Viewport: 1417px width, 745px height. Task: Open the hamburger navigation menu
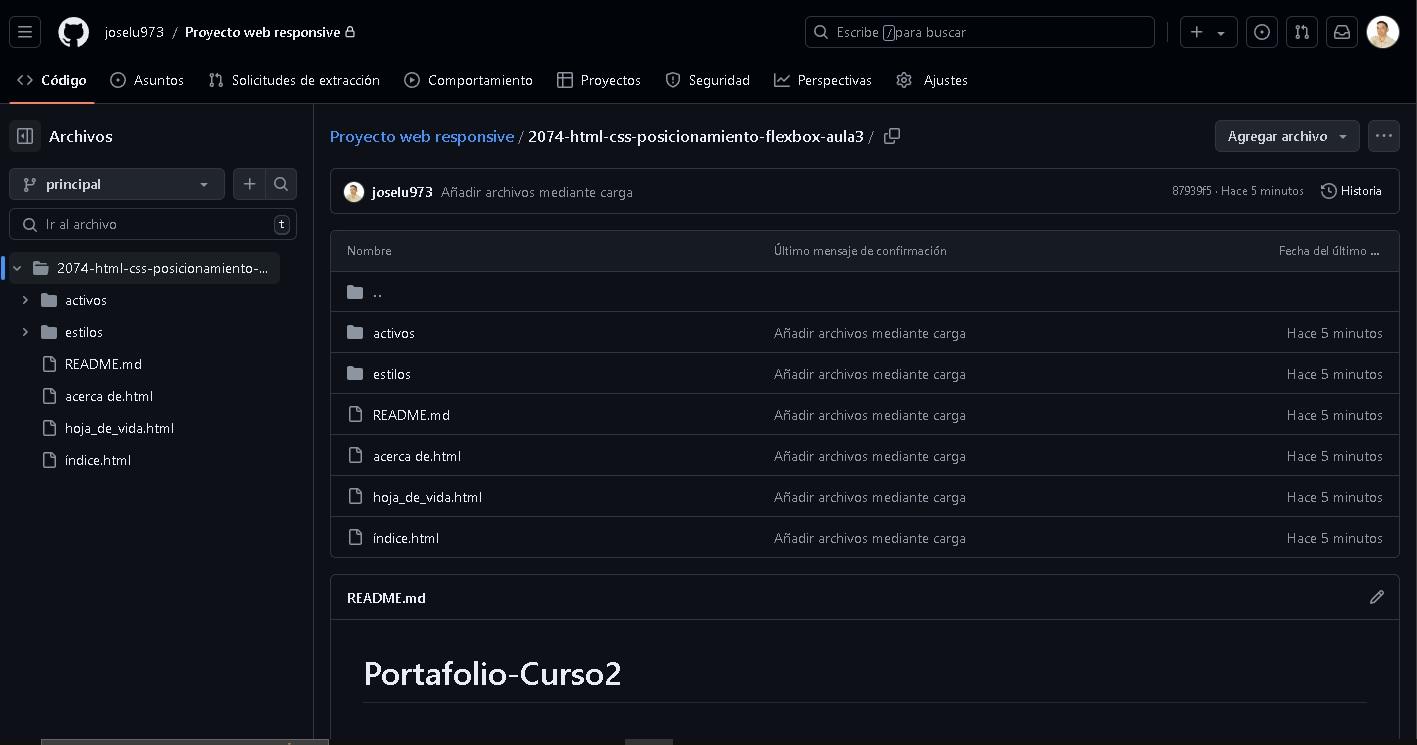click(25, 32)
